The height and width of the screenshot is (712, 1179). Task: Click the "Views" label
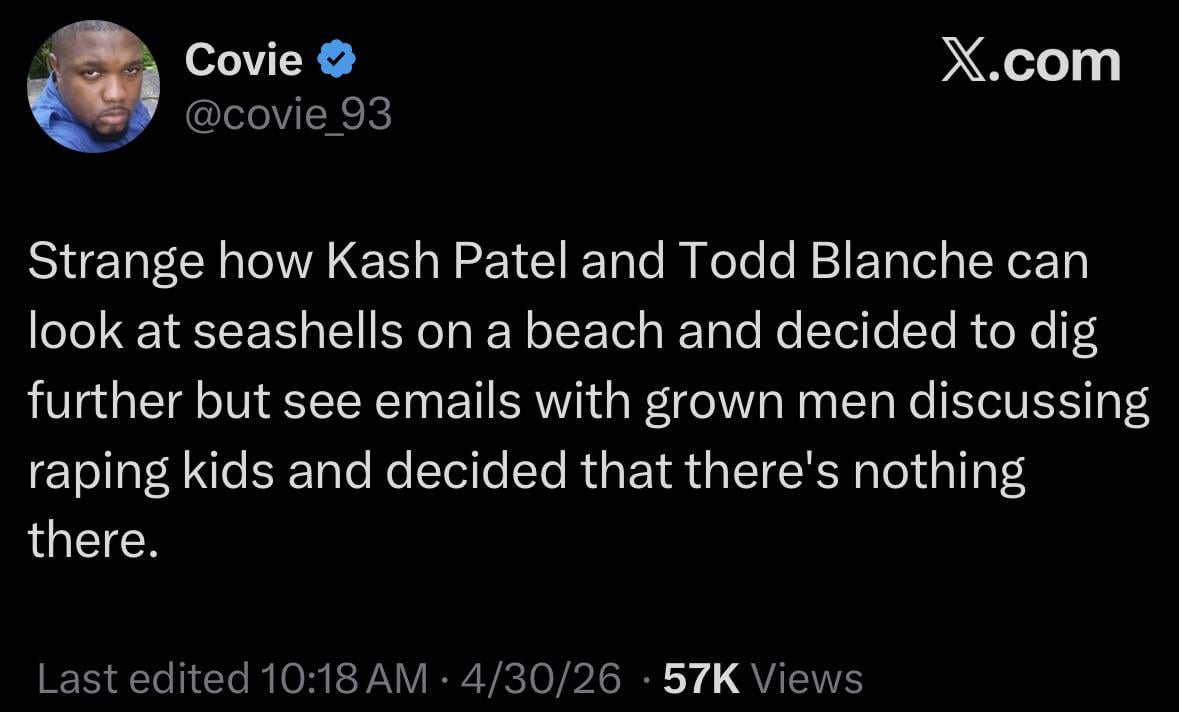pos(806,679)
